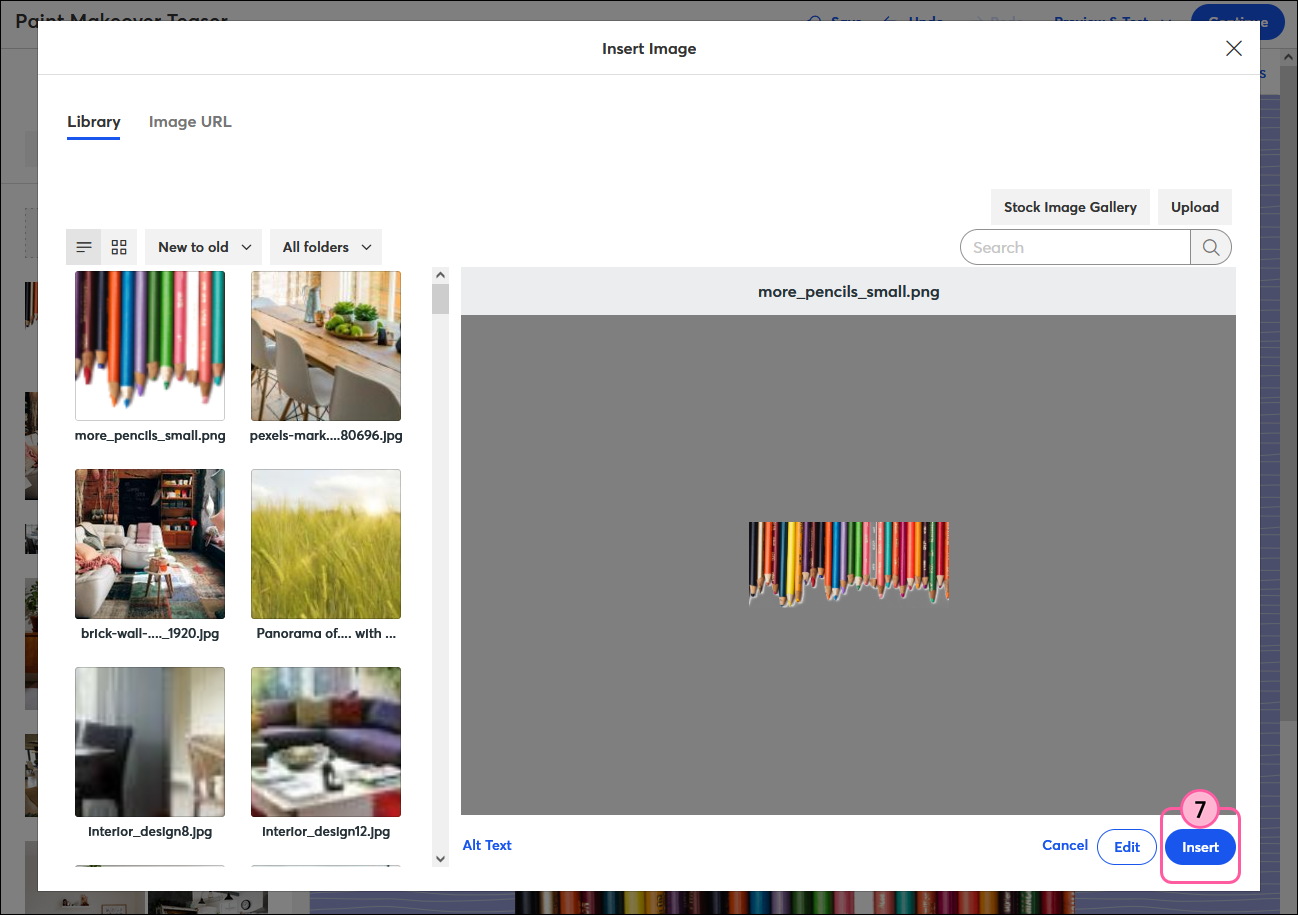
Task: Click the Upload button
Action: point(1195,207)
